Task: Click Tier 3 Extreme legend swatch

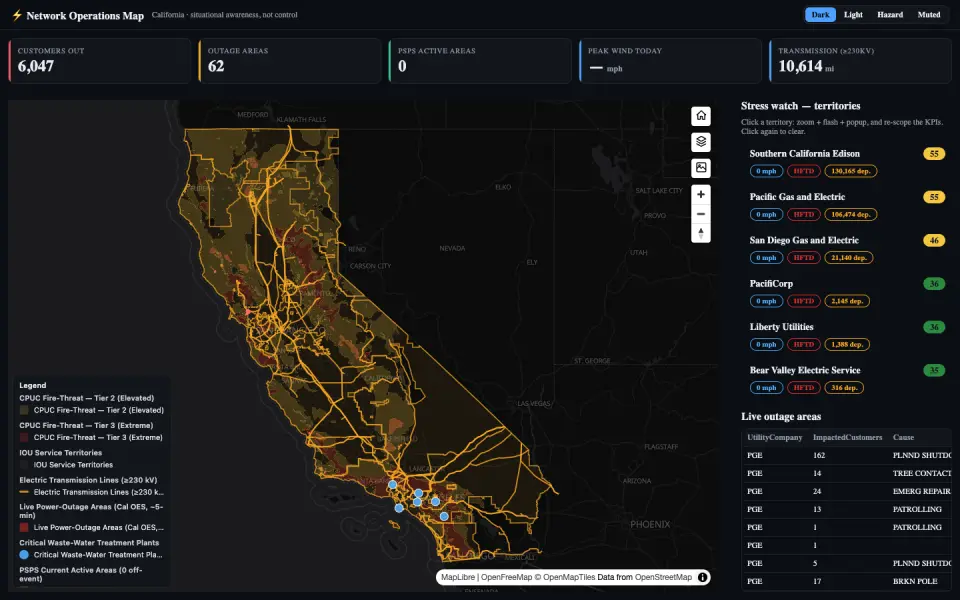Action: coord(24,438)
